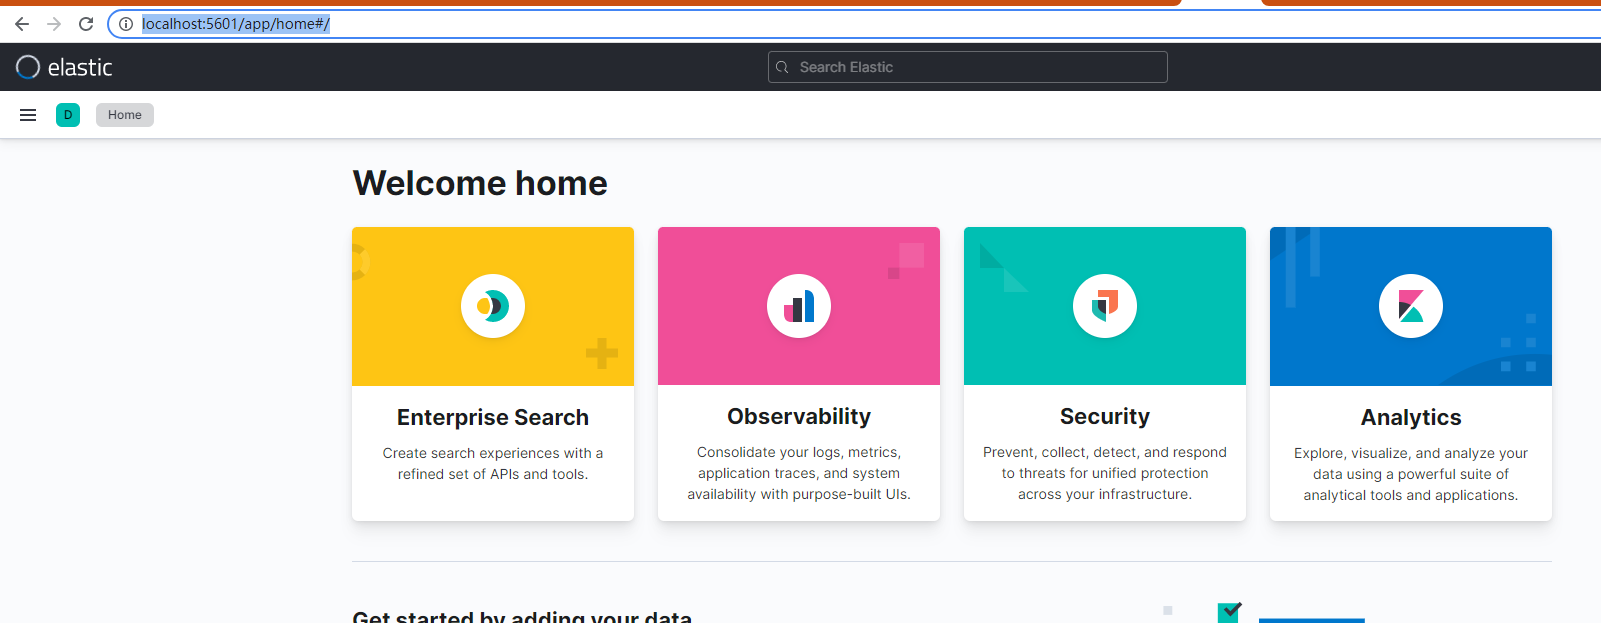The height and width of the screenshot is (623, 1601).
Task: Click the Enterprise Search logo icon
Action: [493, 306]
